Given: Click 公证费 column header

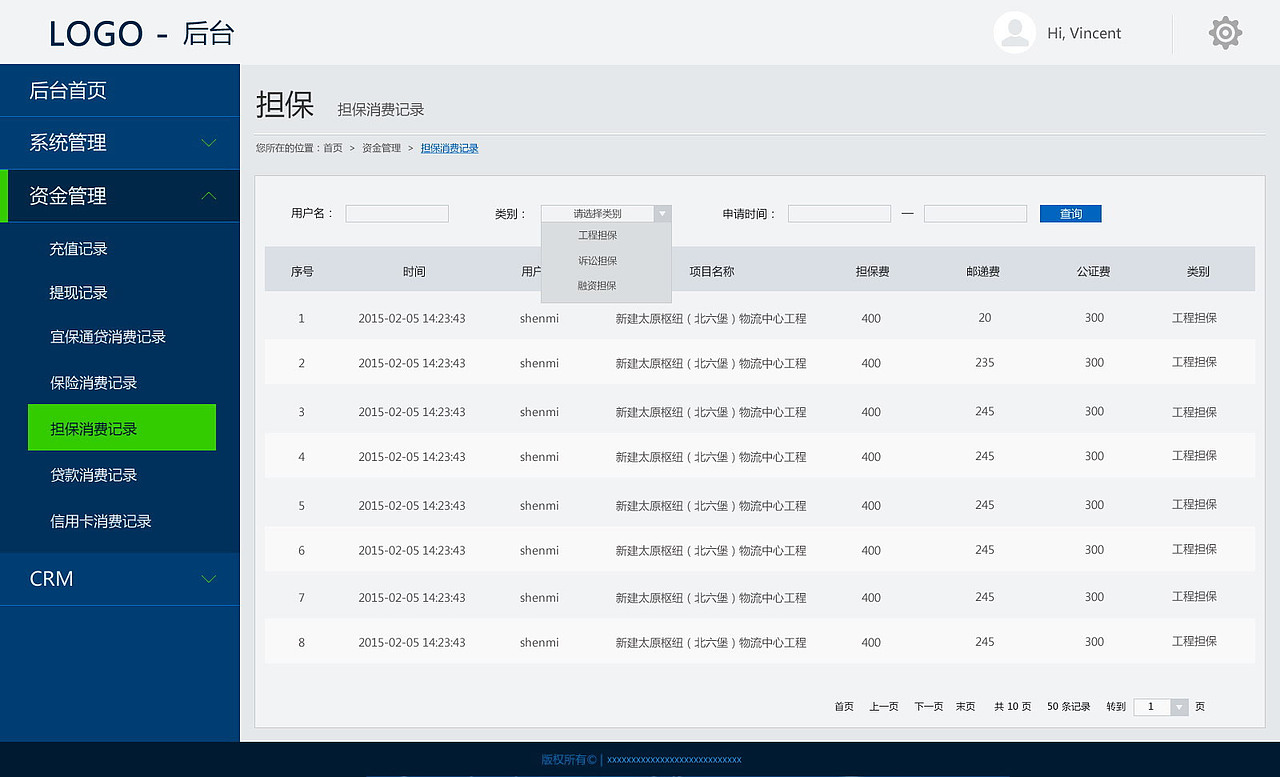Looking at the screenshot, I should tap(1094, 272).
